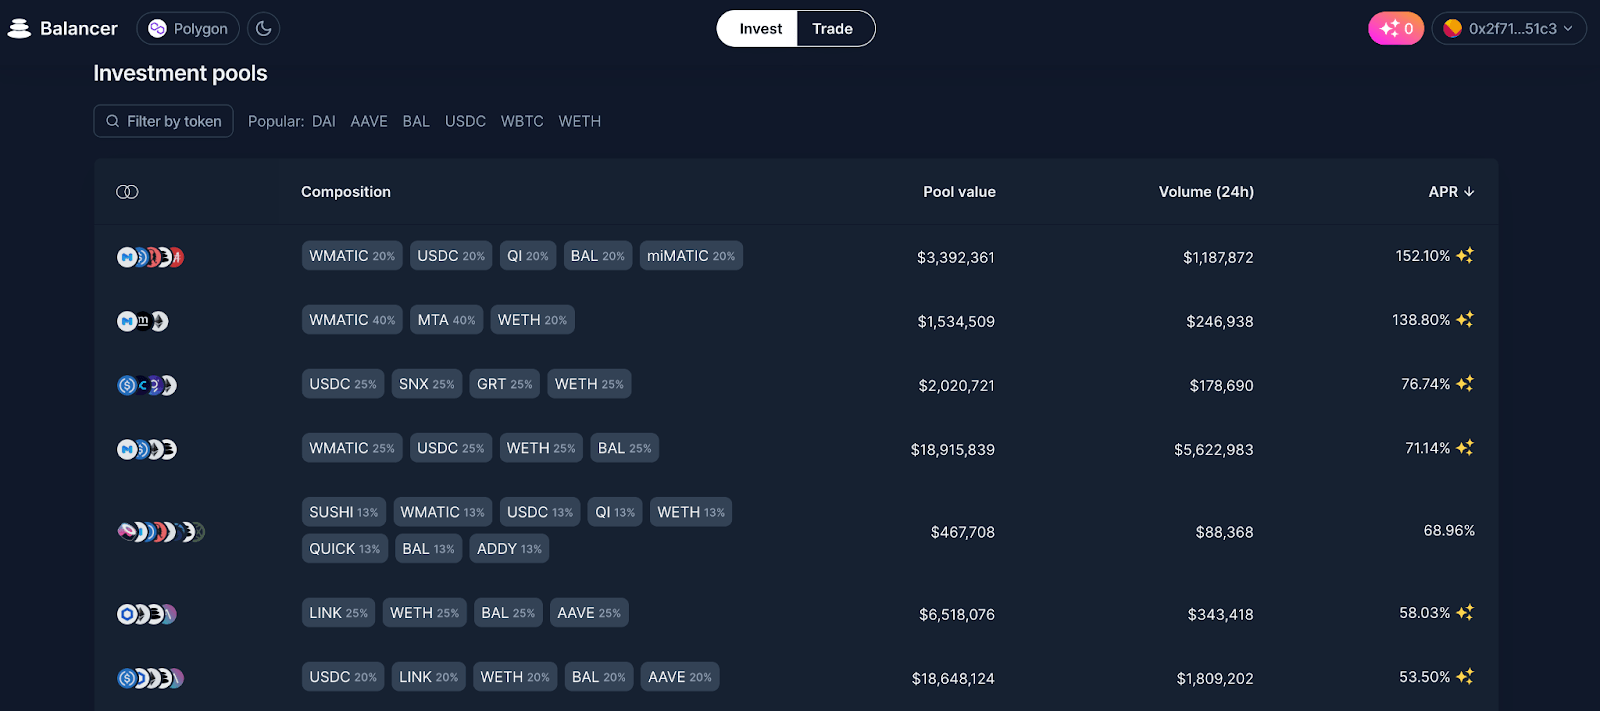Select pool value $6,518,076
This screenshot has width=1600, height=711.
pyautogui.click(x=957, y=615)
